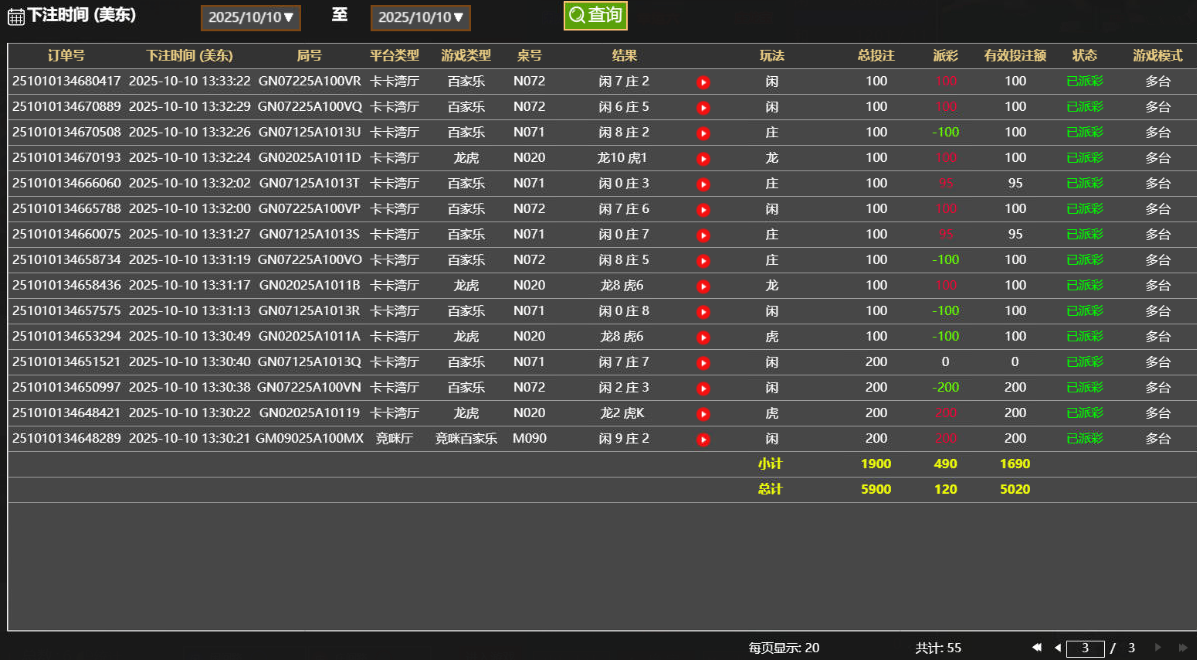Play replay for result 闲7 庄7
The height and width of the screenshot is (660, 1197).
point(703,362)
